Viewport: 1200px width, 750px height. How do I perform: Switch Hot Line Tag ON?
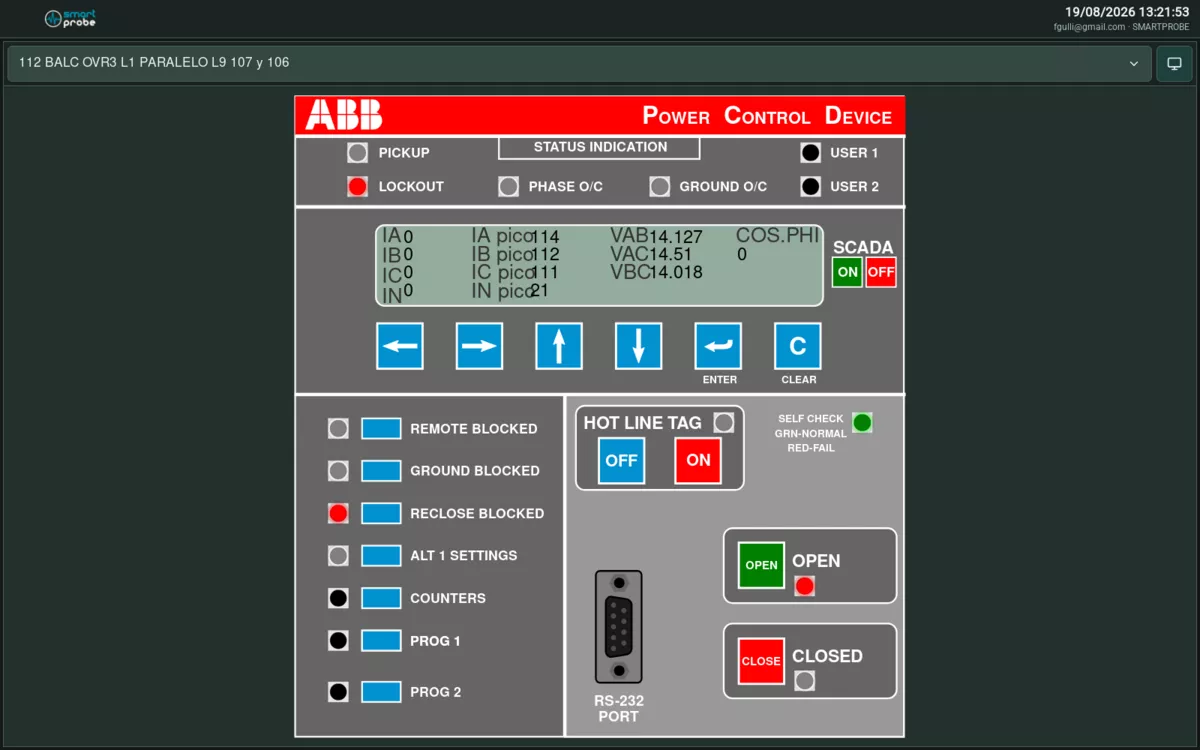[698, 460]
